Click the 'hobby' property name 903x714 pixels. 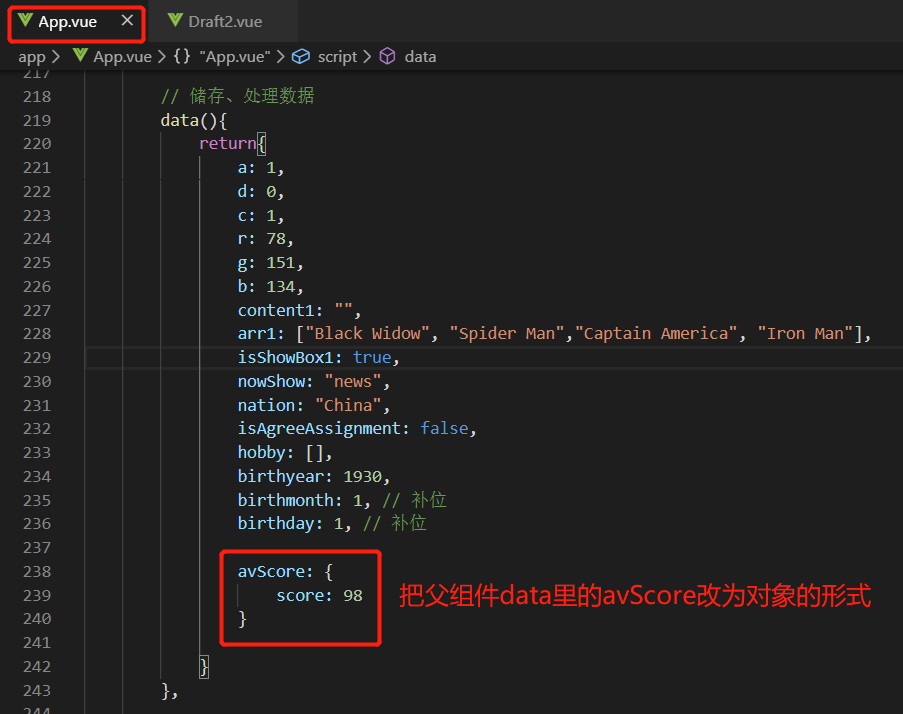[261, 453]
